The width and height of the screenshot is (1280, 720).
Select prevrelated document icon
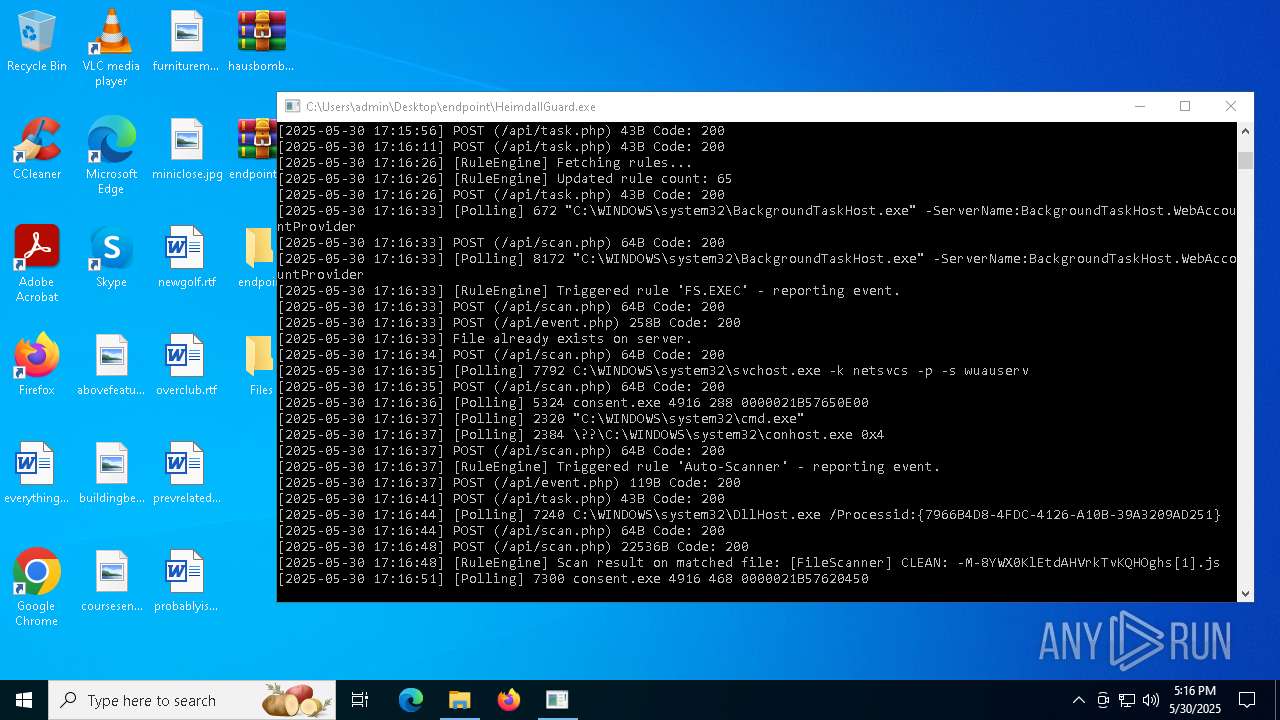click(187, 473)
